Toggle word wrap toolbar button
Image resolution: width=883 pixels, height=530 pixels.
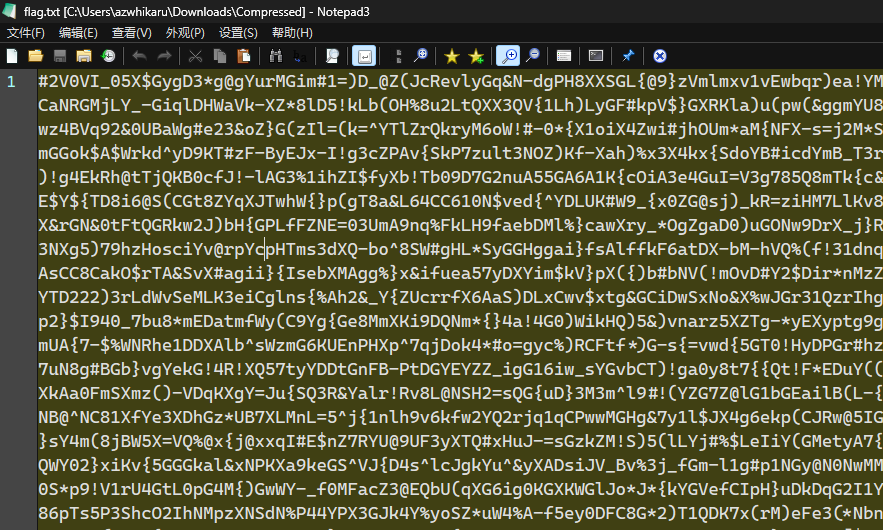pyautogui.click(x=364, y=56)
